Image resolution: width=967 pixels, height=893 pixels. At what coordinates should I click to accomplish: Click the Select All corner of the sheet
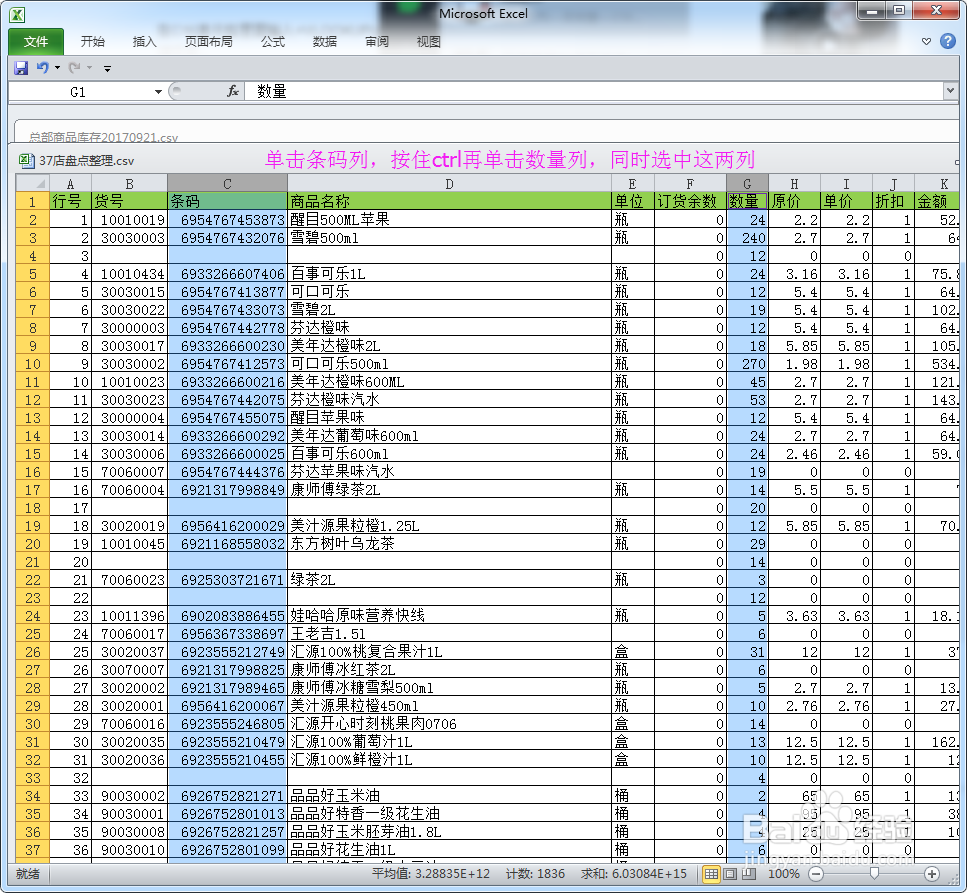click(32, 184)
